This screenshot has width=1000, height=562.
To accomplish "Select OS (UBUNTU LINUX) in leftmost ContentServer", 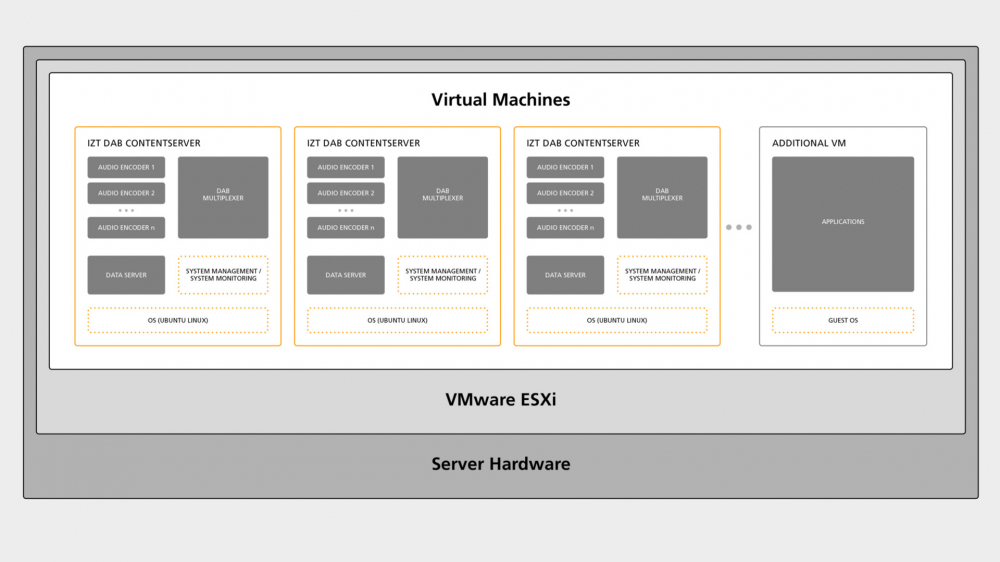I will click(x=178, y=320).
